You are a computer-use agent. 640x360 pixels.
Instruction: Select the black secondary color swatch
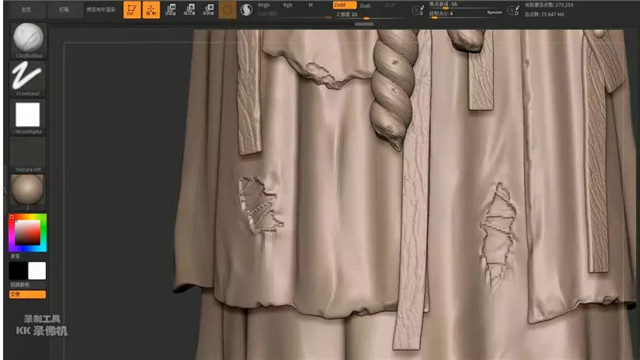click(18, 271)
